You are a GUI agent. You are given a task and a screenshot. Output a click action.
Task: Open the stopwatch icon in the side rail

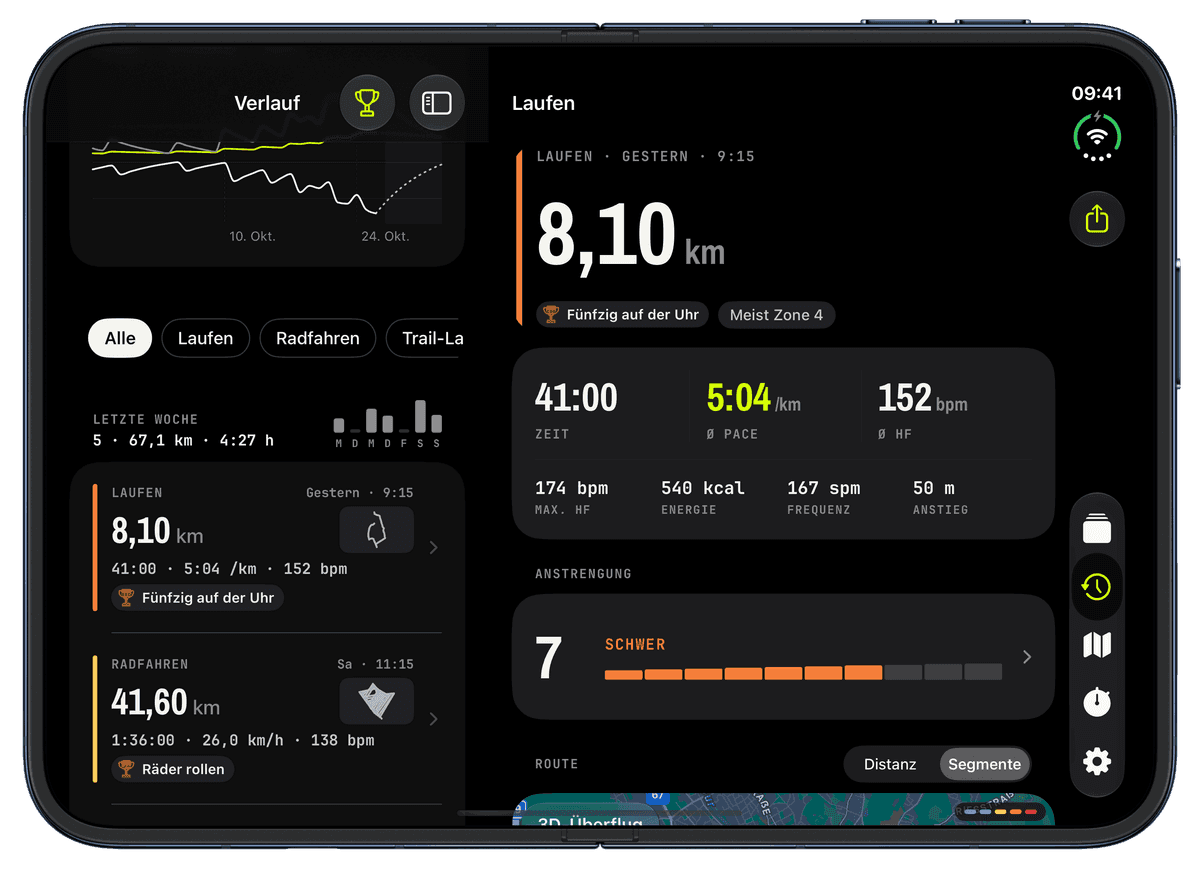(1097, 702)
